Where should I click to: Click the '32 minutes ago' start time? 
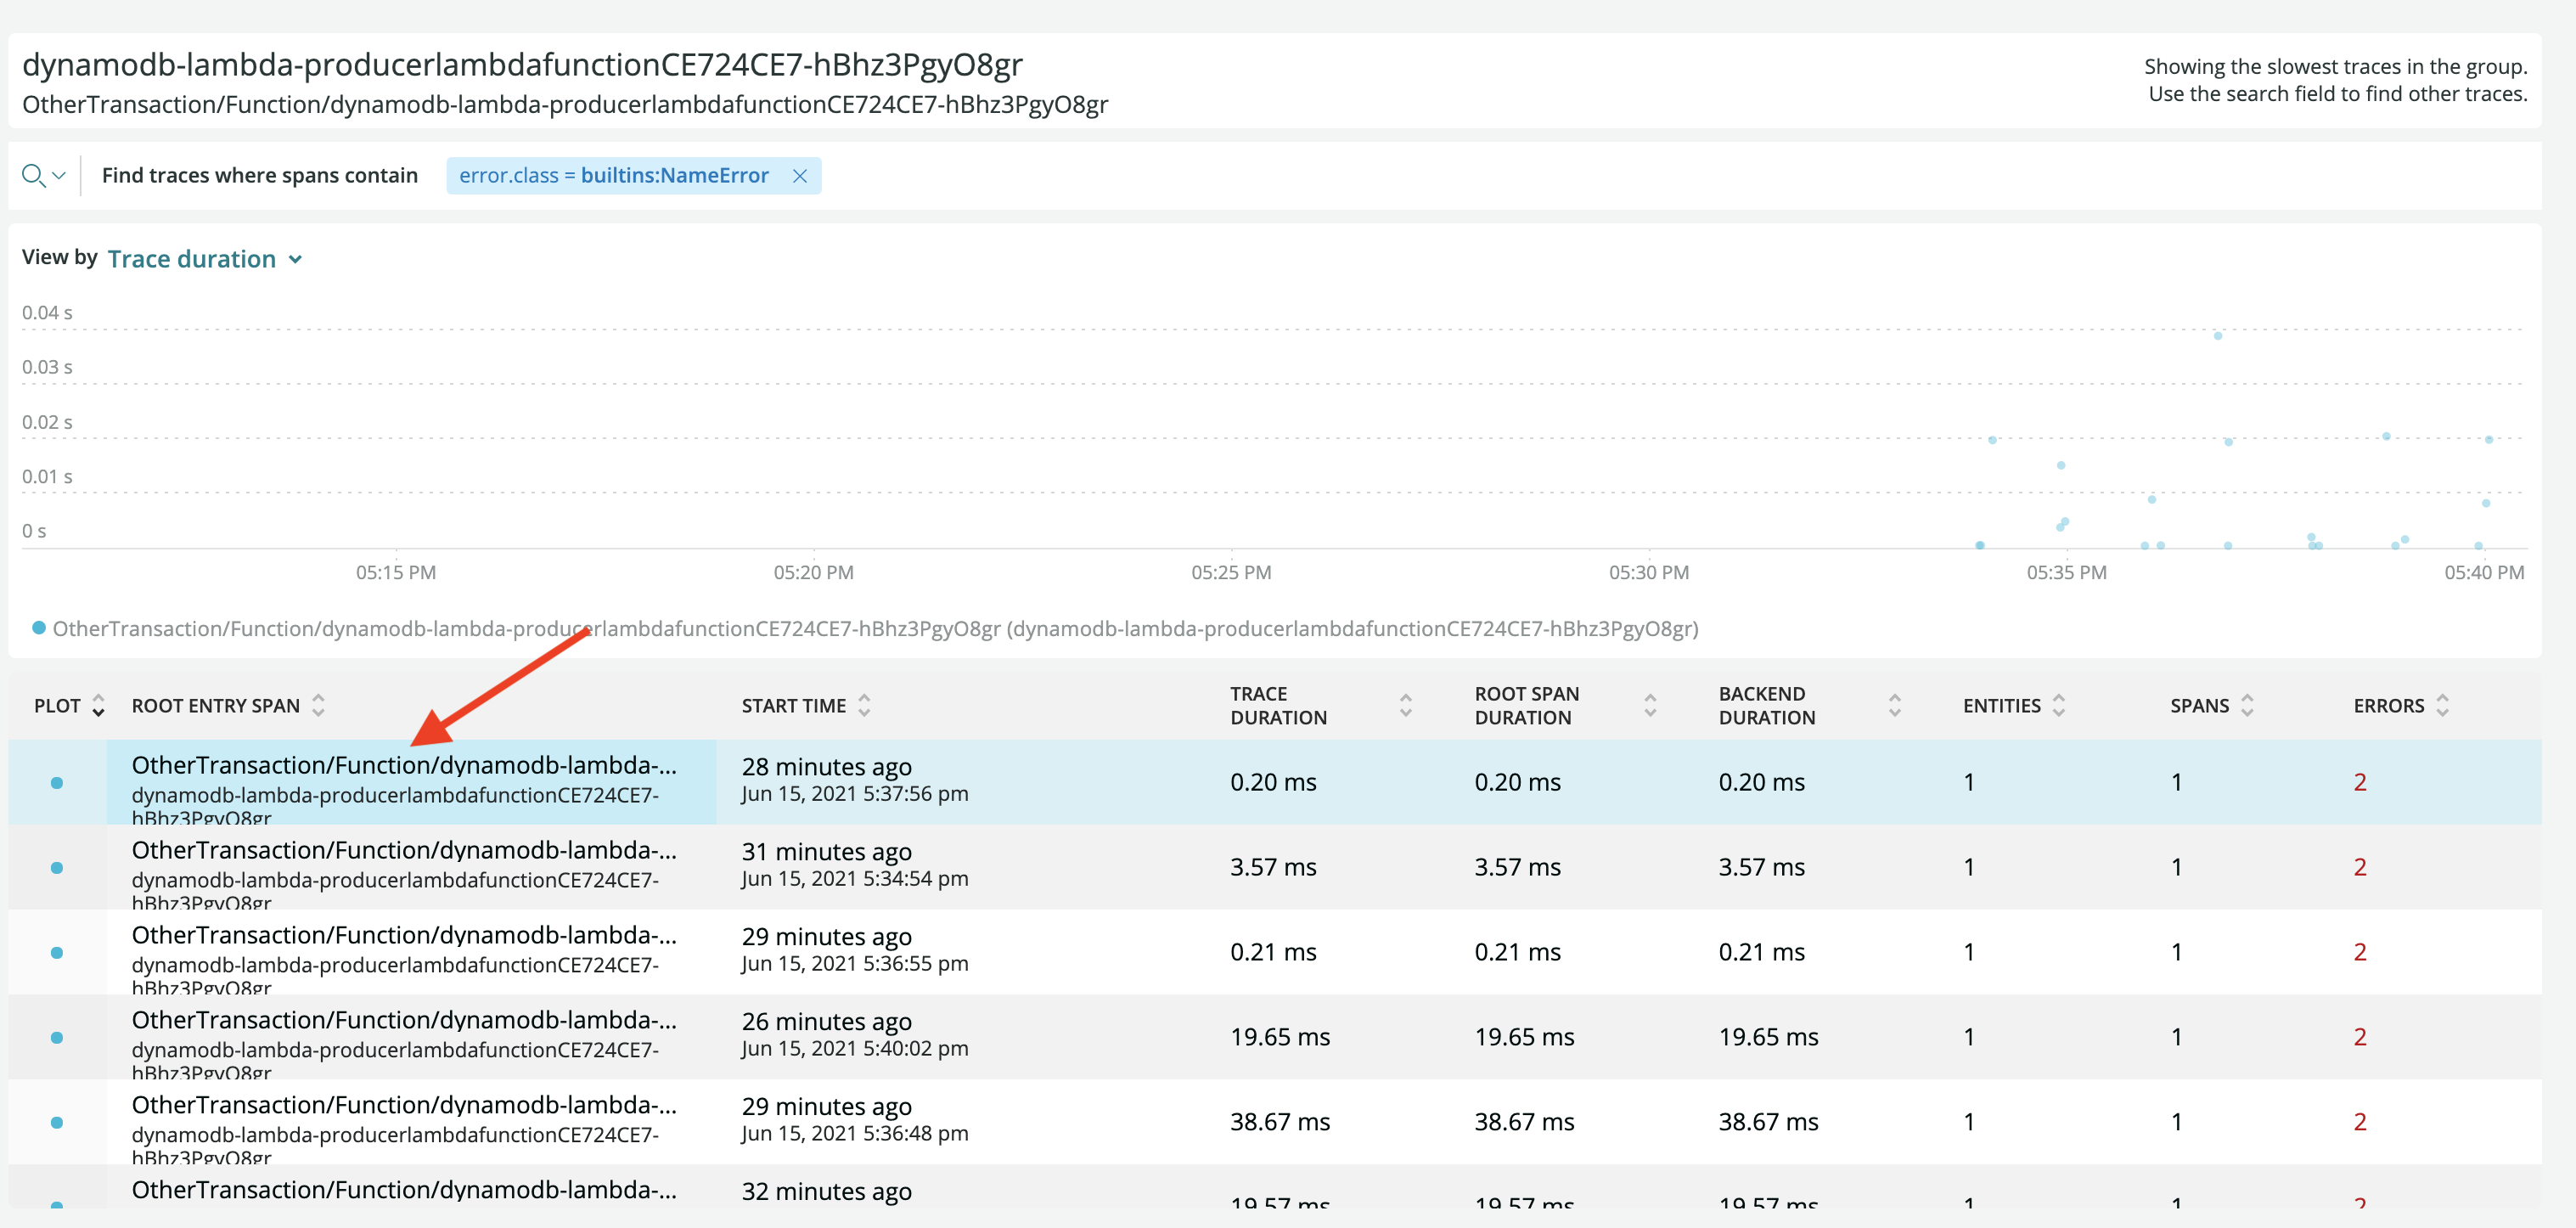[x=827, y=1192]
